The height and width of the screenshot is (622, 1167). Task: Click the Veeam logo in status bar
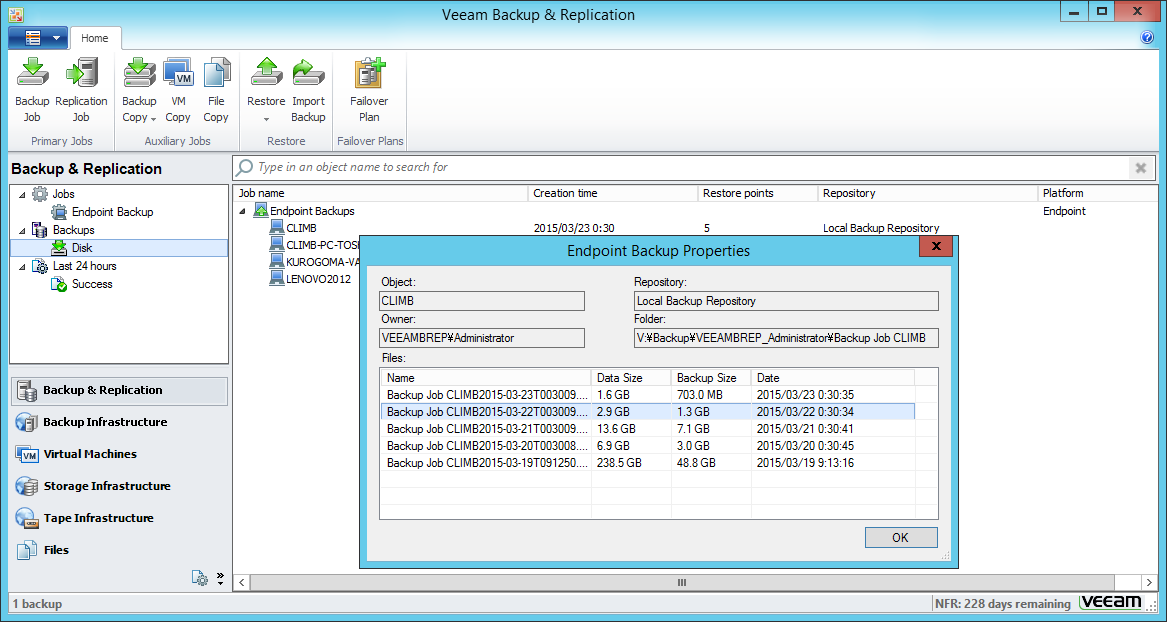[1111, 603]
